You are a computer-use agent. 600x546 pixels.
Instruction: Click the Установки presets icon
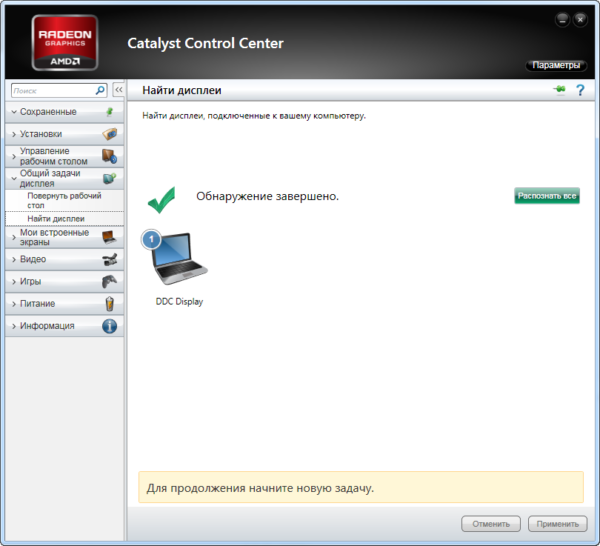tap(110, 134)
